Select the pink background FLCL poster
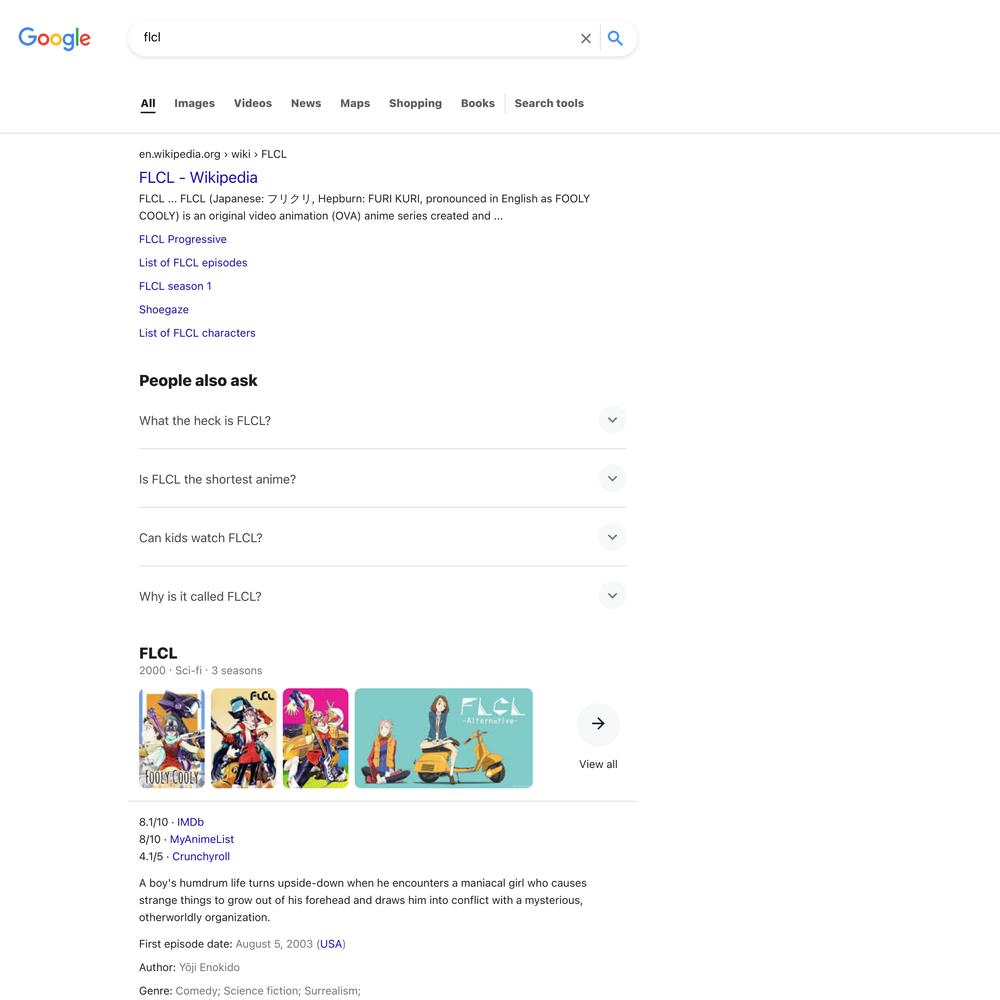This screenshot has width=1000, height=1000. (316, 738)
